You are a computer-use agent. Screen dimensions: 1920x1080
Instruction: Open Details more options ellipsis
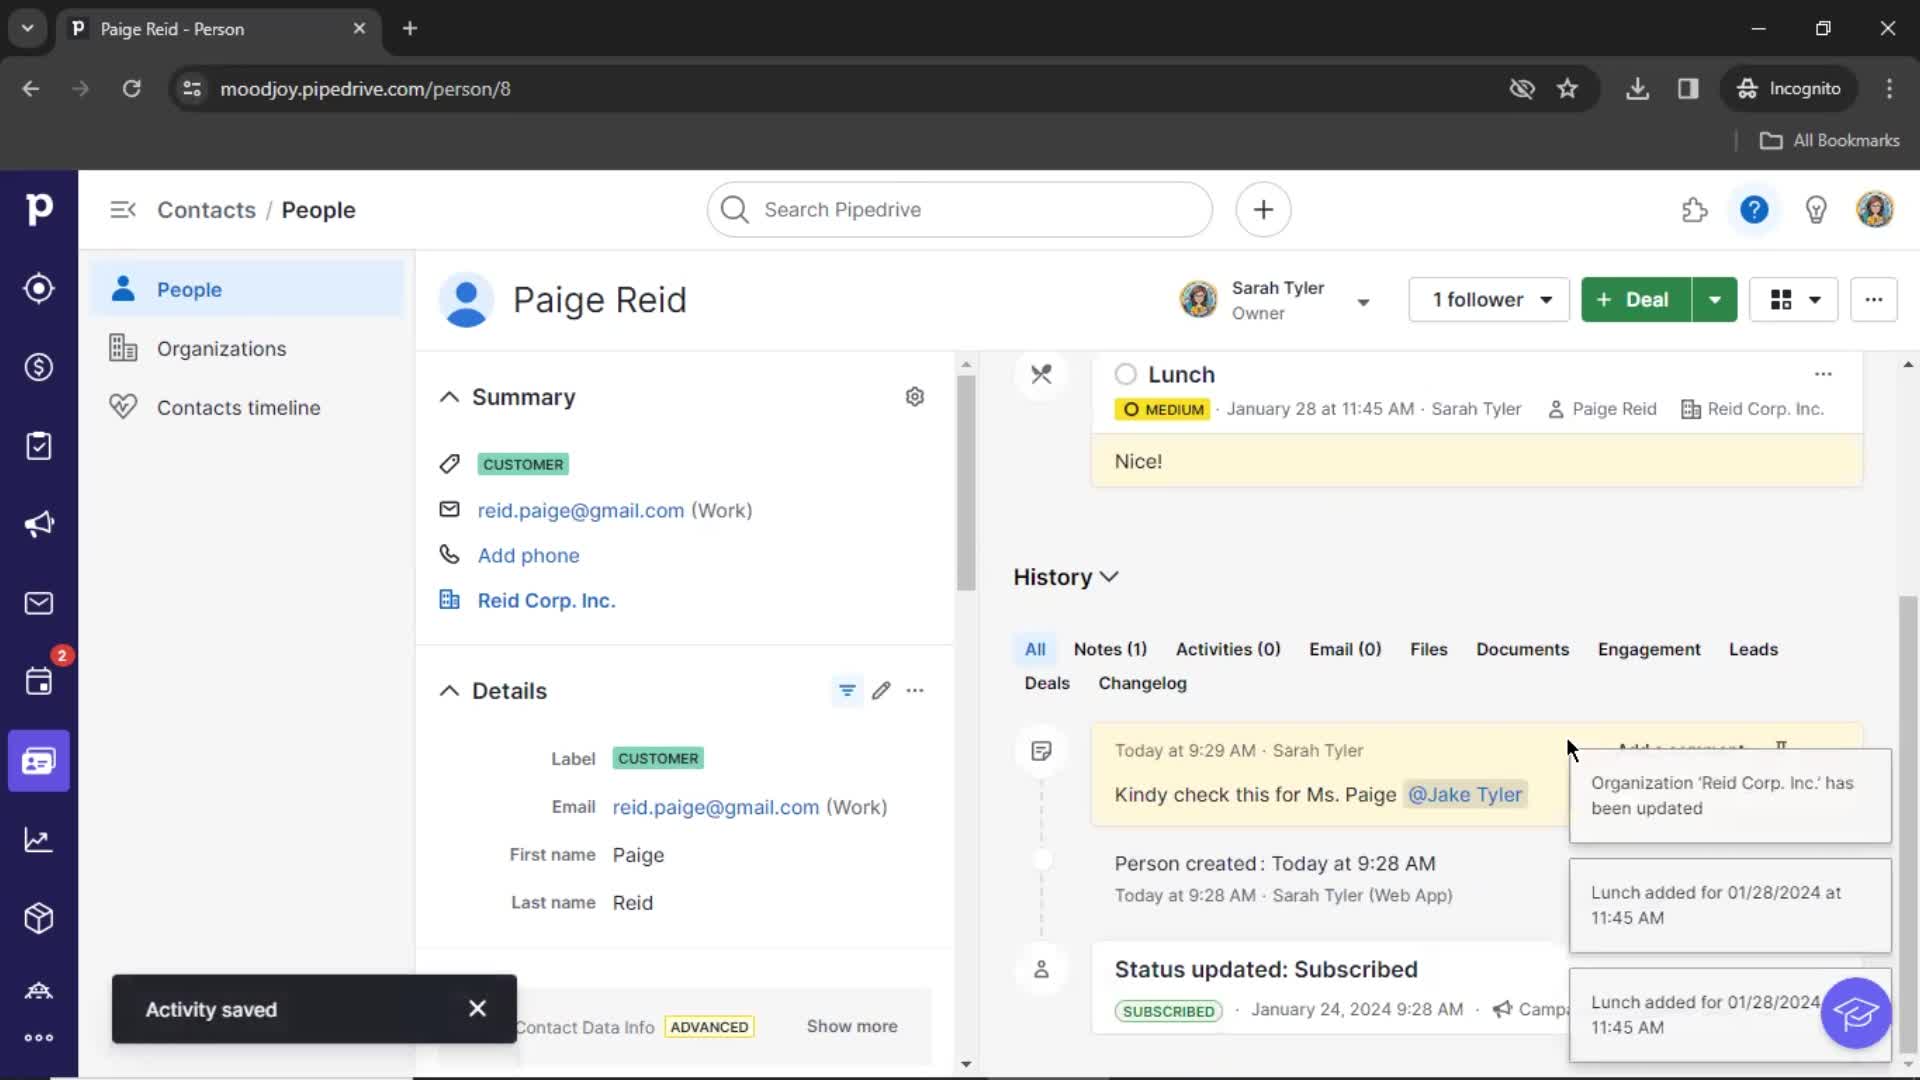(915, 691)
